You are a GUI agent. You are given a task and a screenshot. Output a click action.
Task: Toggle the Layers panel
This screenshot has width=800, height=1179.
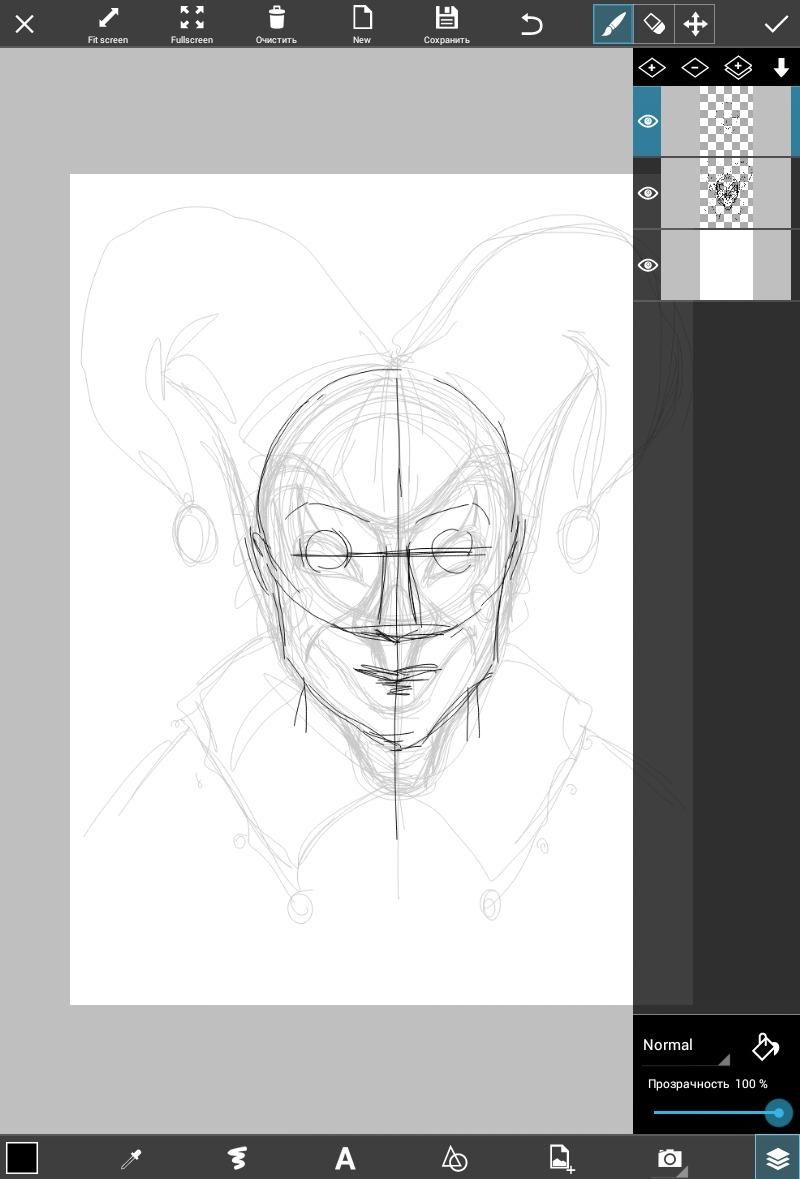pyautogui.click(x=777, y=1157)
